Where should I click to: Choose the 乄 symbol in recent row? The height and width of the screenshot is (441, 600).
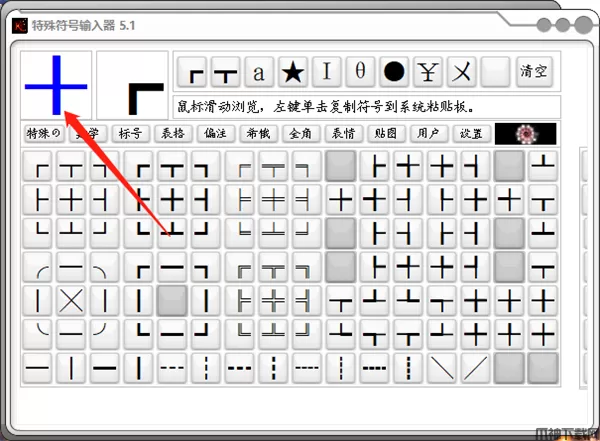coord(461,72)
